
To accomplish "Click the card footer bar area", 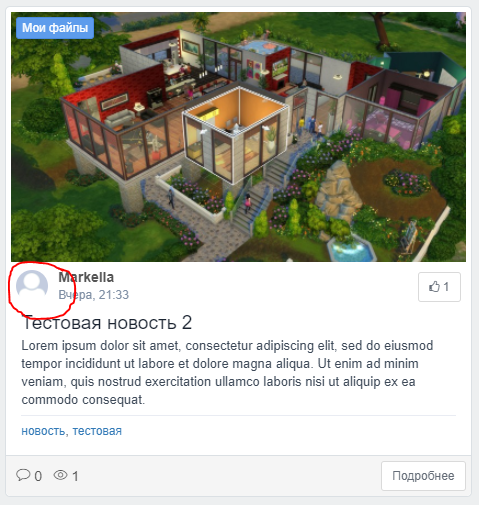I will click(x=238, y=476).
